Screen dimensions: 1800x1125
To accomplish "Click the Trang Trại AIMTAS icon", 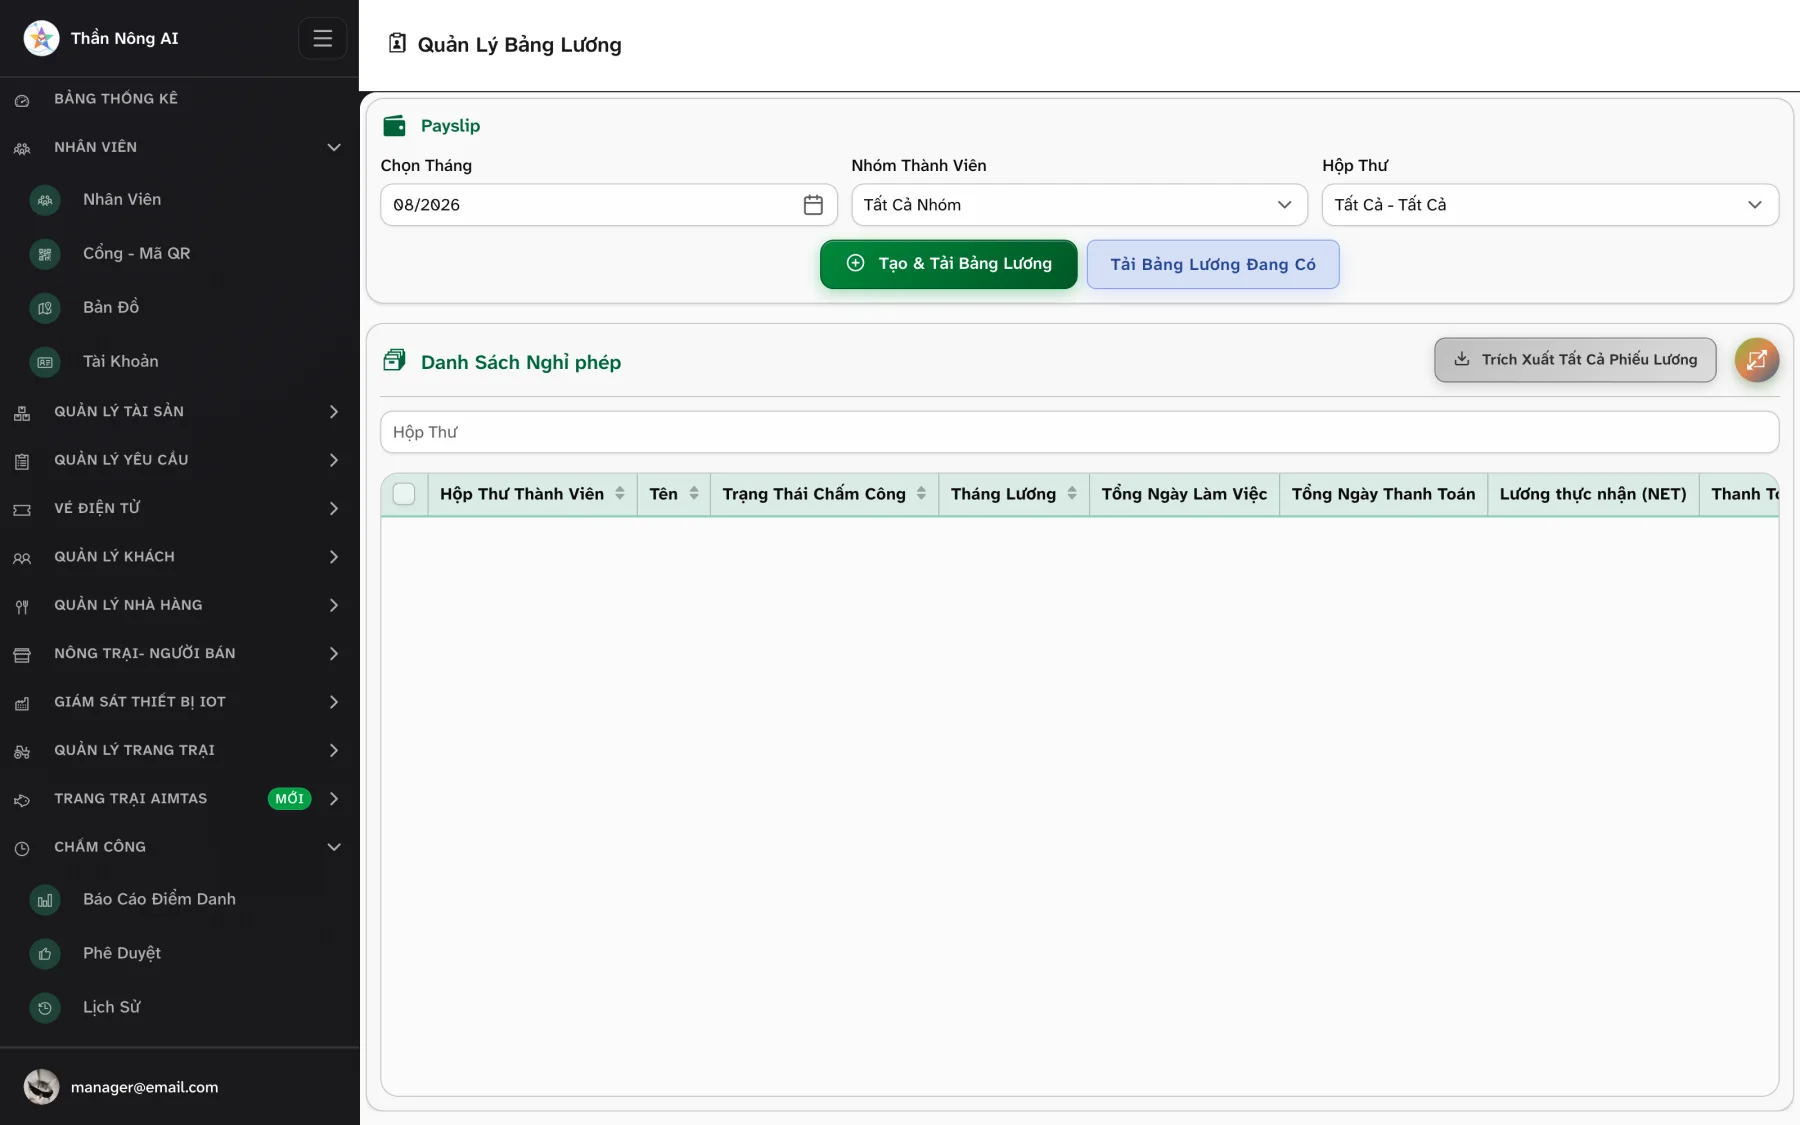I will (22, 800).
